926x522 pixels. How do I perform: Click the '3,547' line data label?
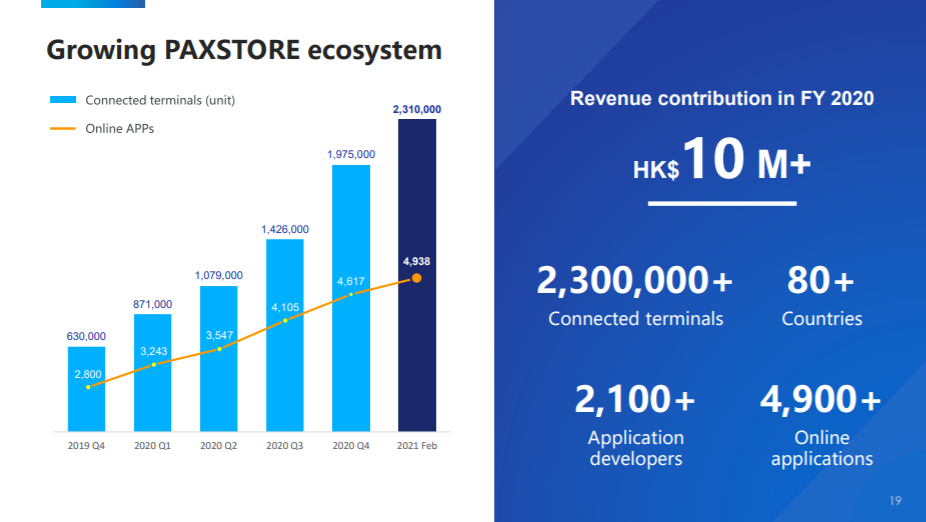point(219,335)
